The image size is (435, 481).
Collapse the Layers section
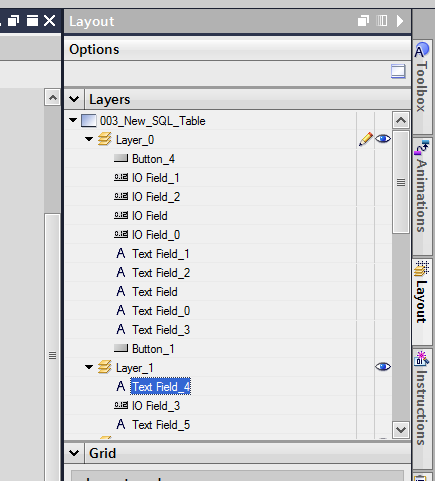point(74,99)
